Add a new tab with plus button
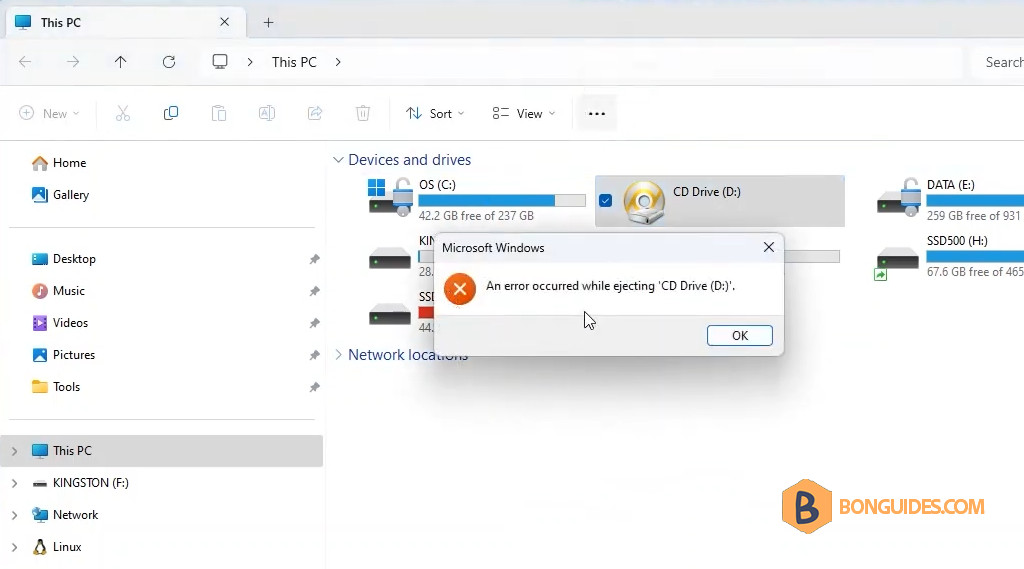 268,23
